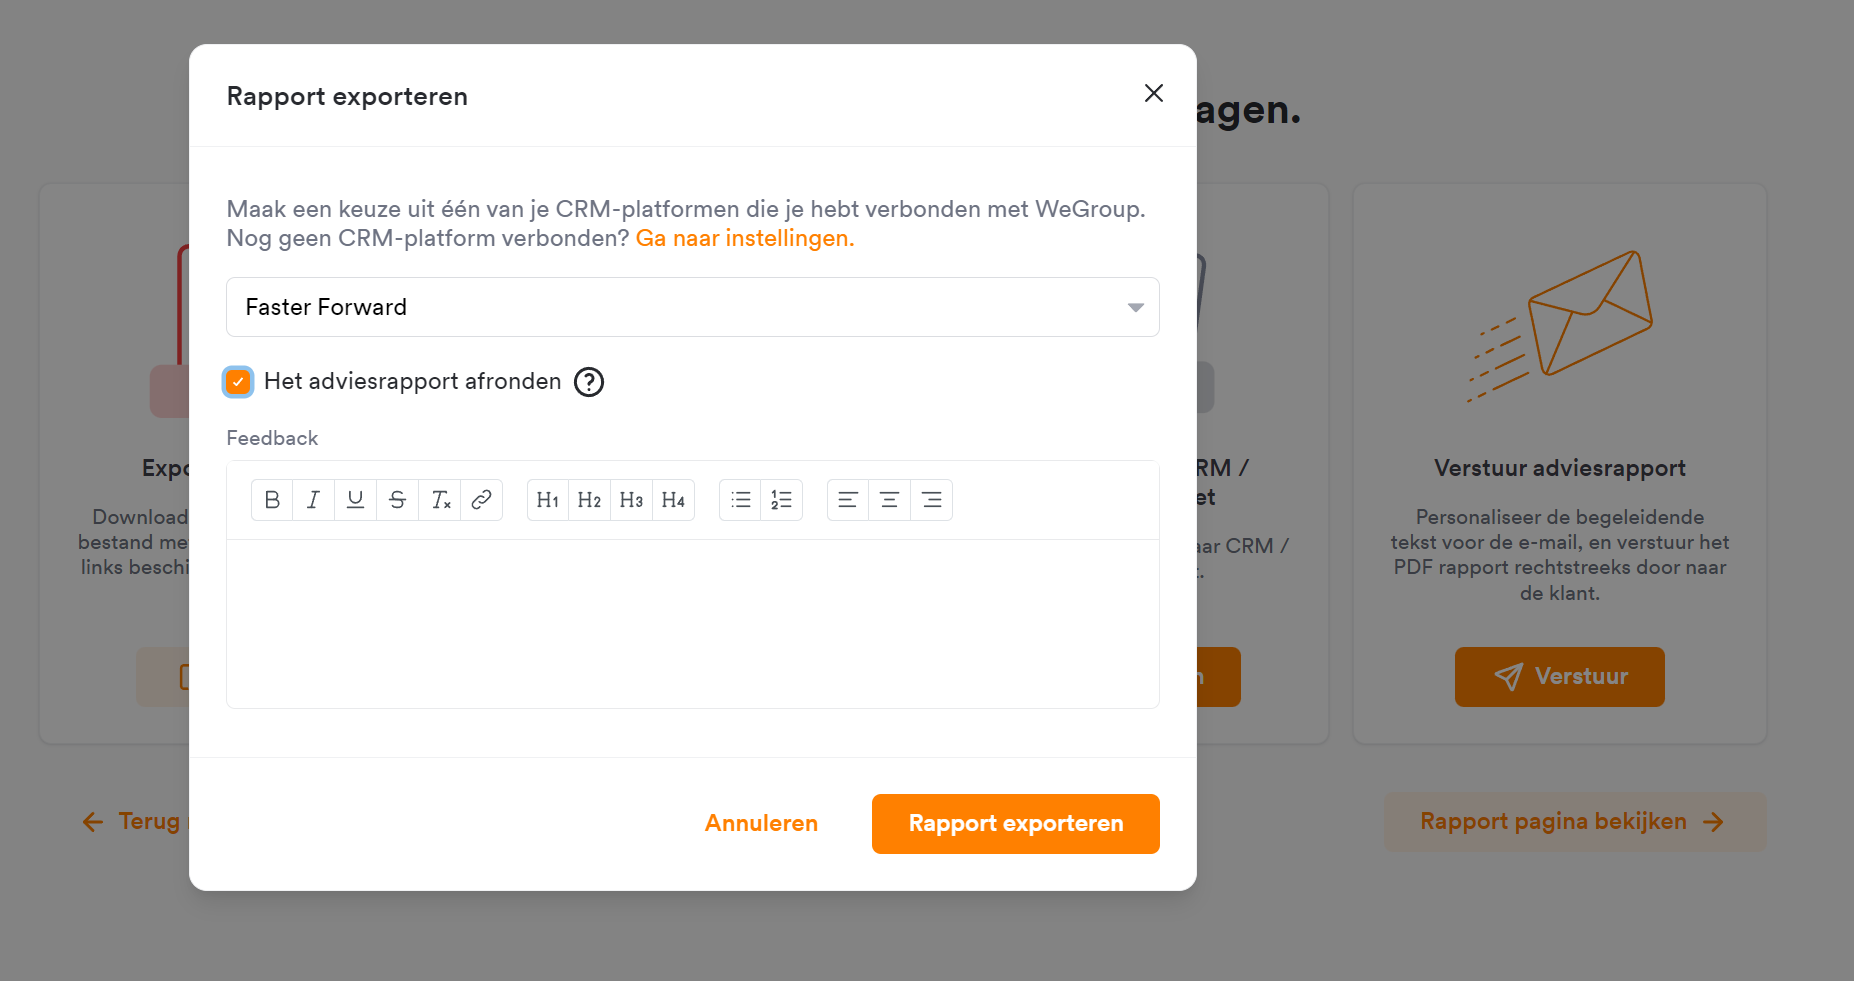Open the Faster Forward CRM dropdown
Image resolution: width=1854 pixels, height=981 pixels.
693,307
